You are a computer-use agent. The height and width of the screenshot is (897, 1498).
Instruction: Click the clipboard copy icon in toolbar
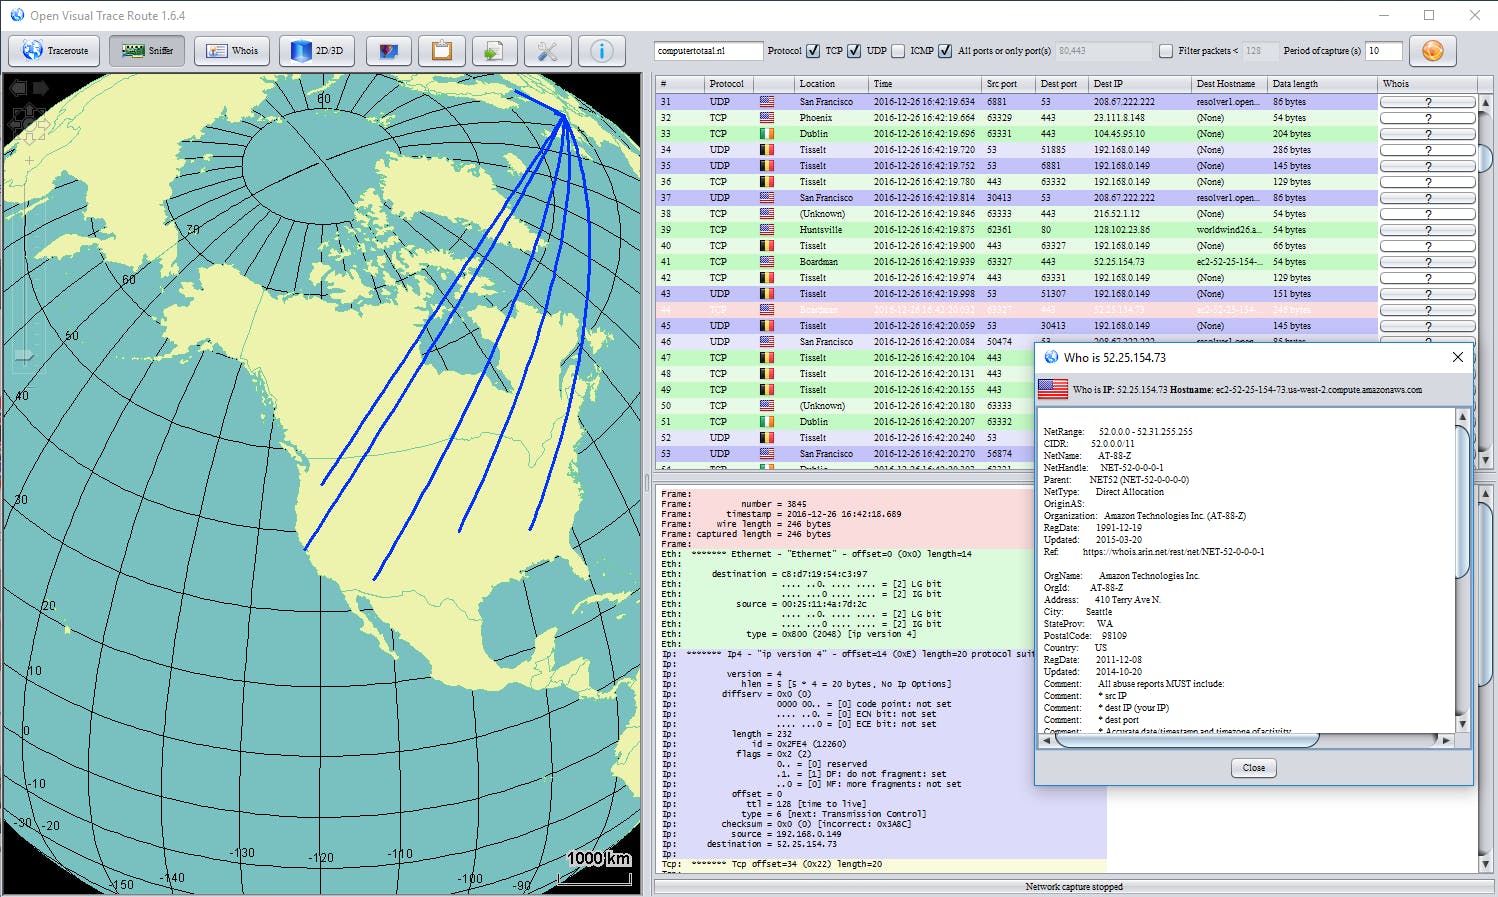(442, 51)
